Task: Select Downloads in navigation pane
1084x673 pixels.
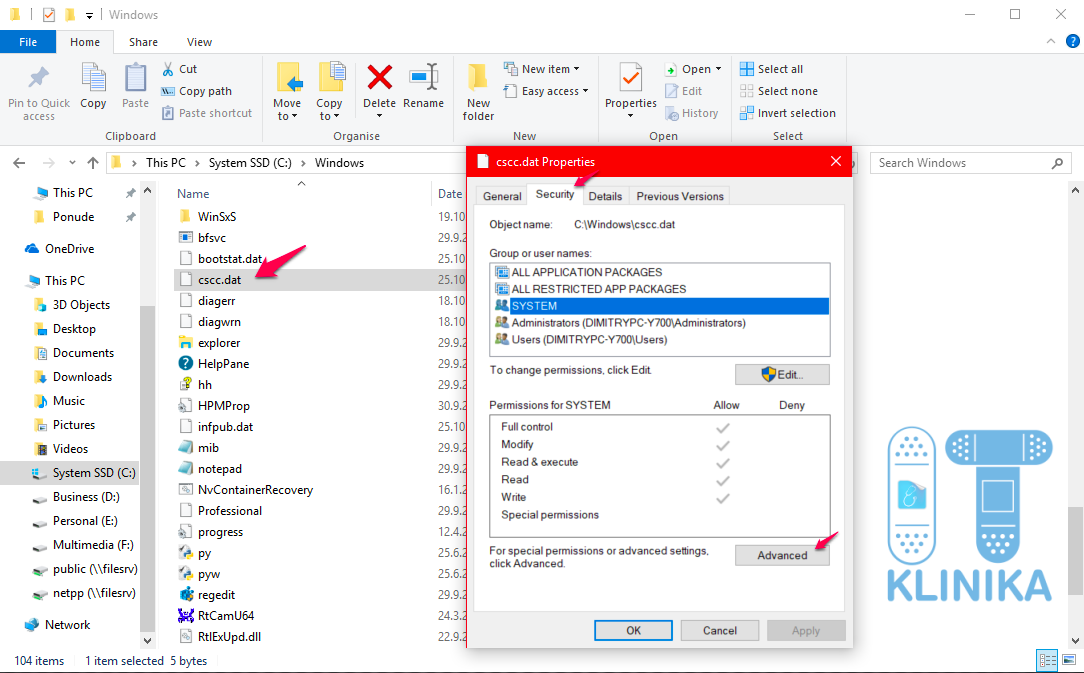Action: (x=82, y=377)
